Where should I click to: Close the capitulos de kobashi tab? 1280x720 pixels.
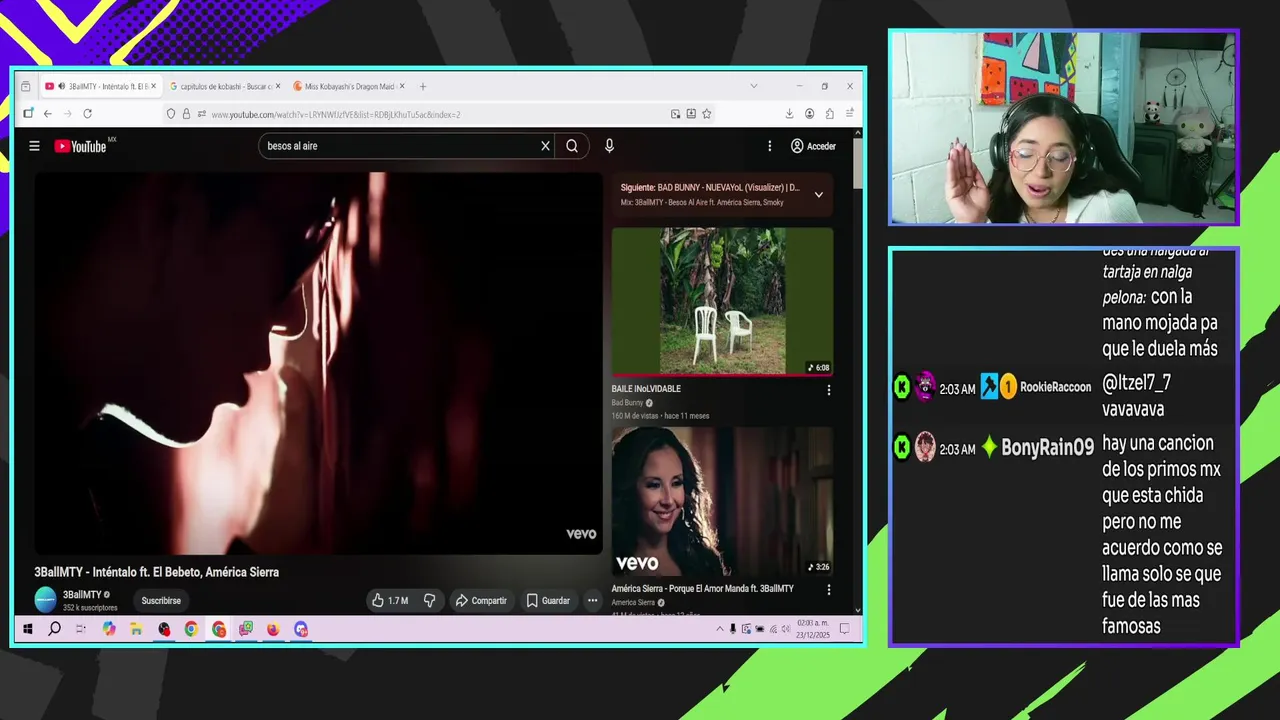click(277, 87)
